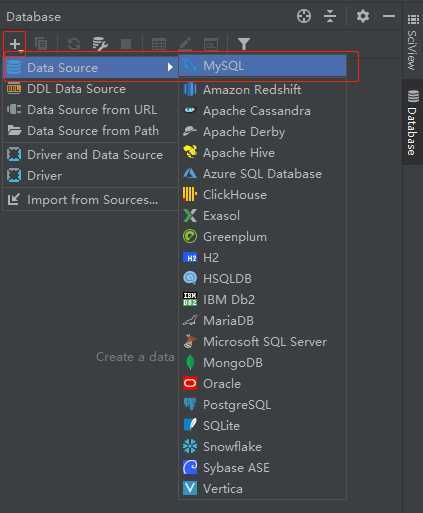Image resolution: width=423 pixels, height=513 pixels.
Task: Open the settings gear icon
Action: pos(363,16)
